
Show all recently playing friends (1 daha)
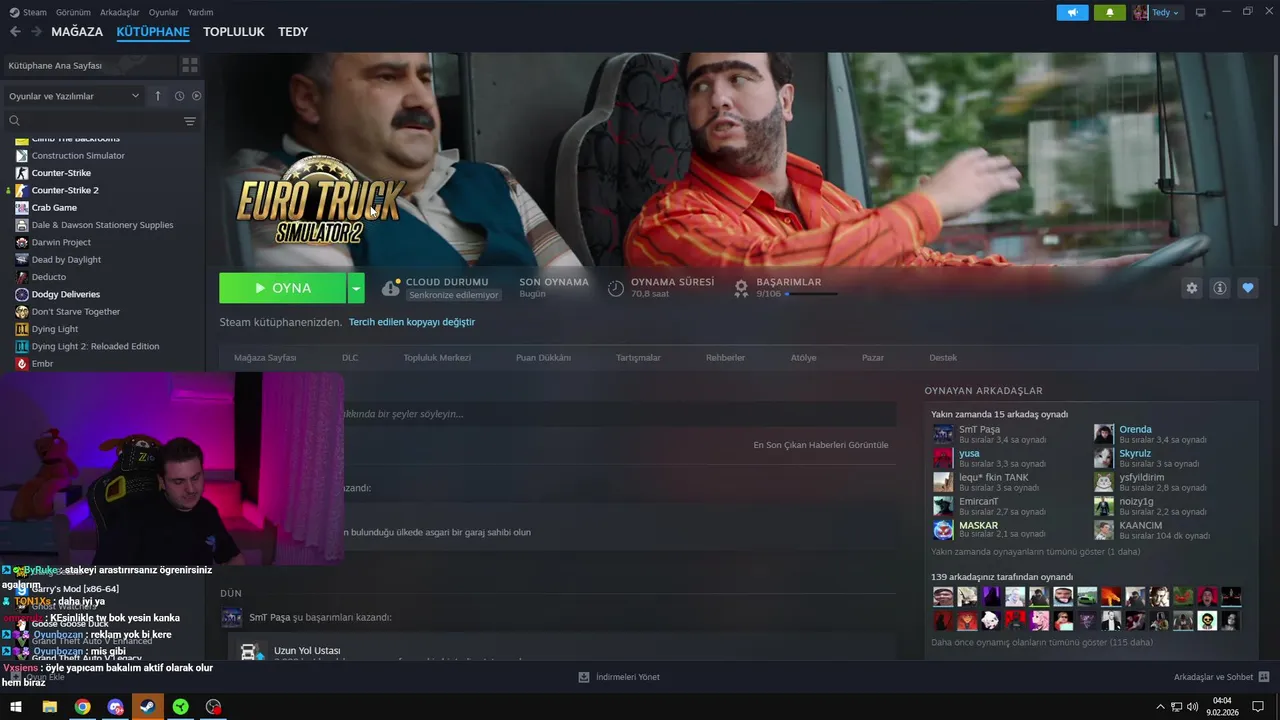click(1035, 552)
